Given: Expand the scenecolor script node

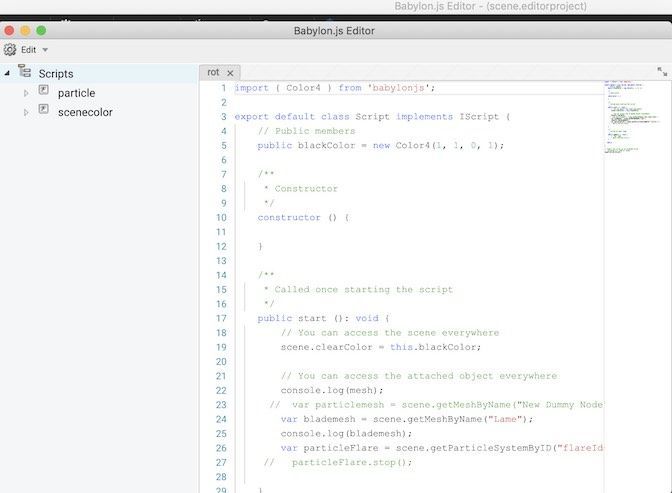Looking at the screenshot, I should pyautogui.click(x=26, y=112).
